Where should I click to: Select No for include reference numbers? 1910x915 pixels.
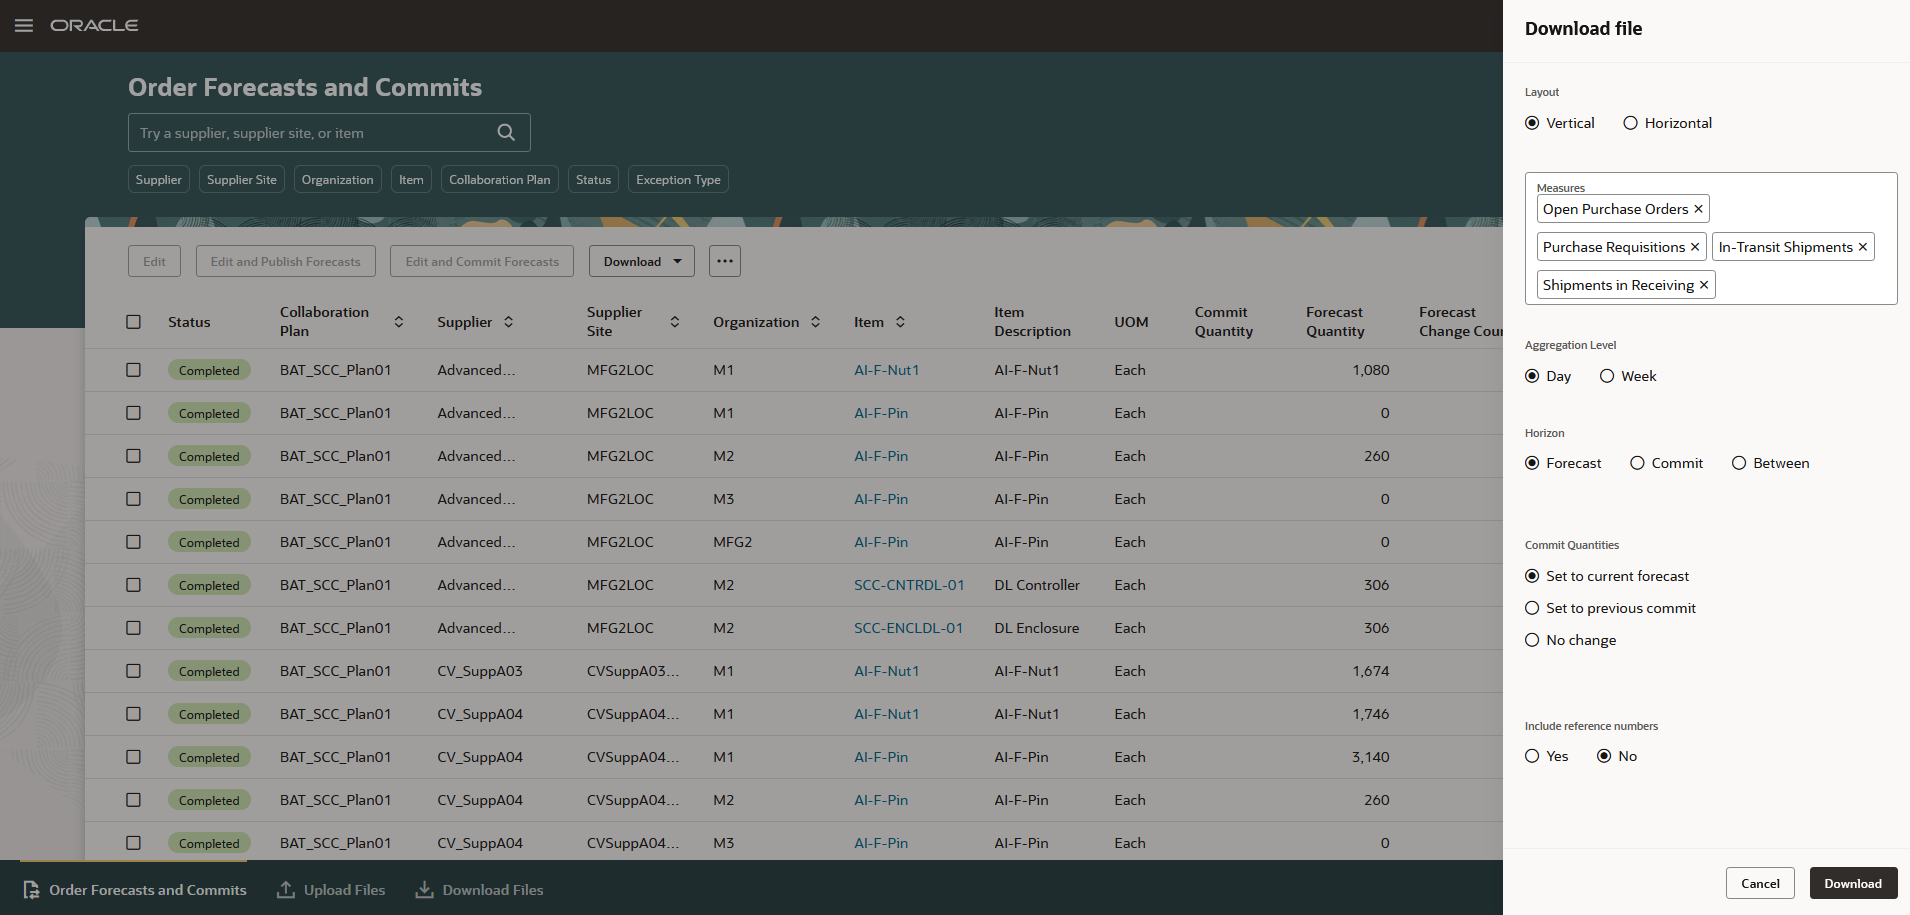pyautogui.click(x=1604, y=756)
